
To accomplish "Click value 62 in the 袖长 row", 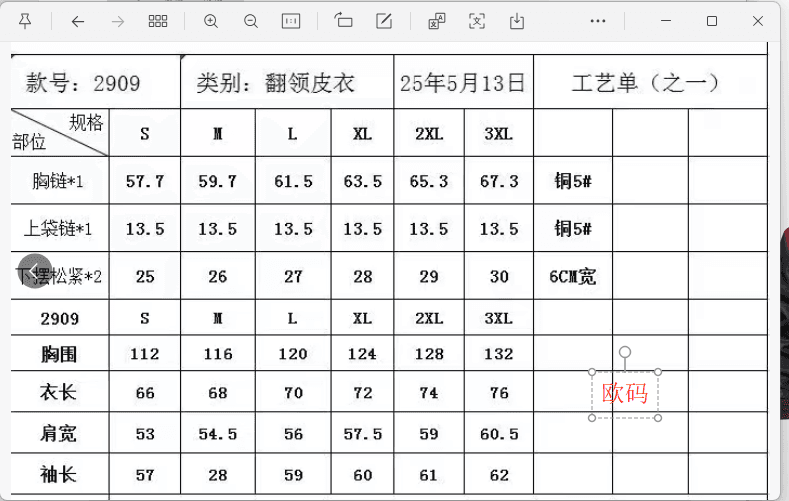I will [x=499, y=475].
